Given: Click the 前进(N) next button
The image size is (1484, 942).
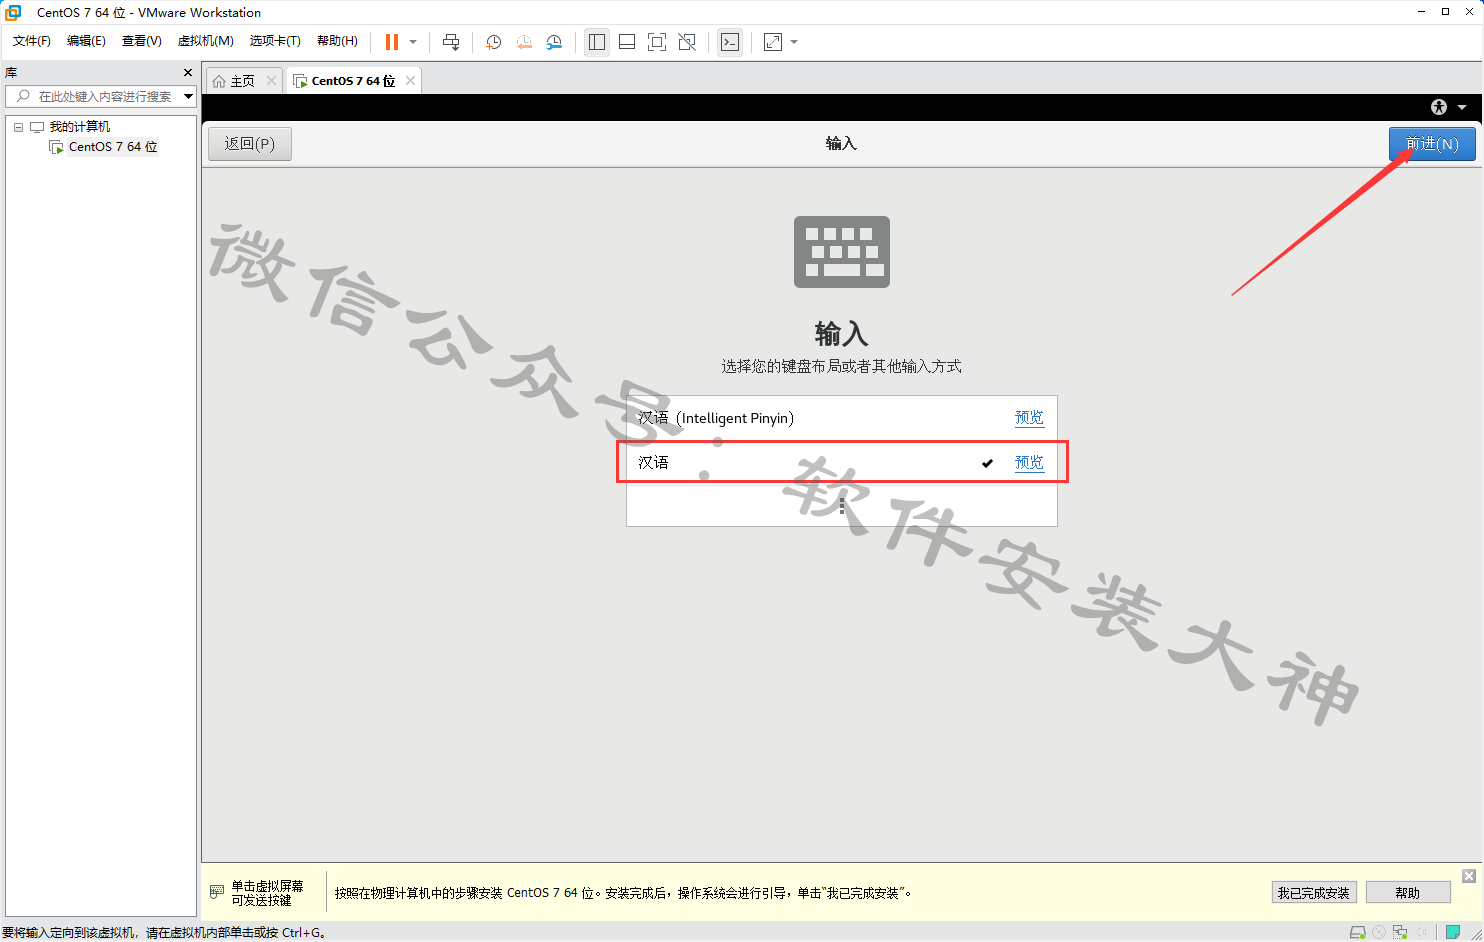Looking at the screenshot, I should click(1432, 144).
